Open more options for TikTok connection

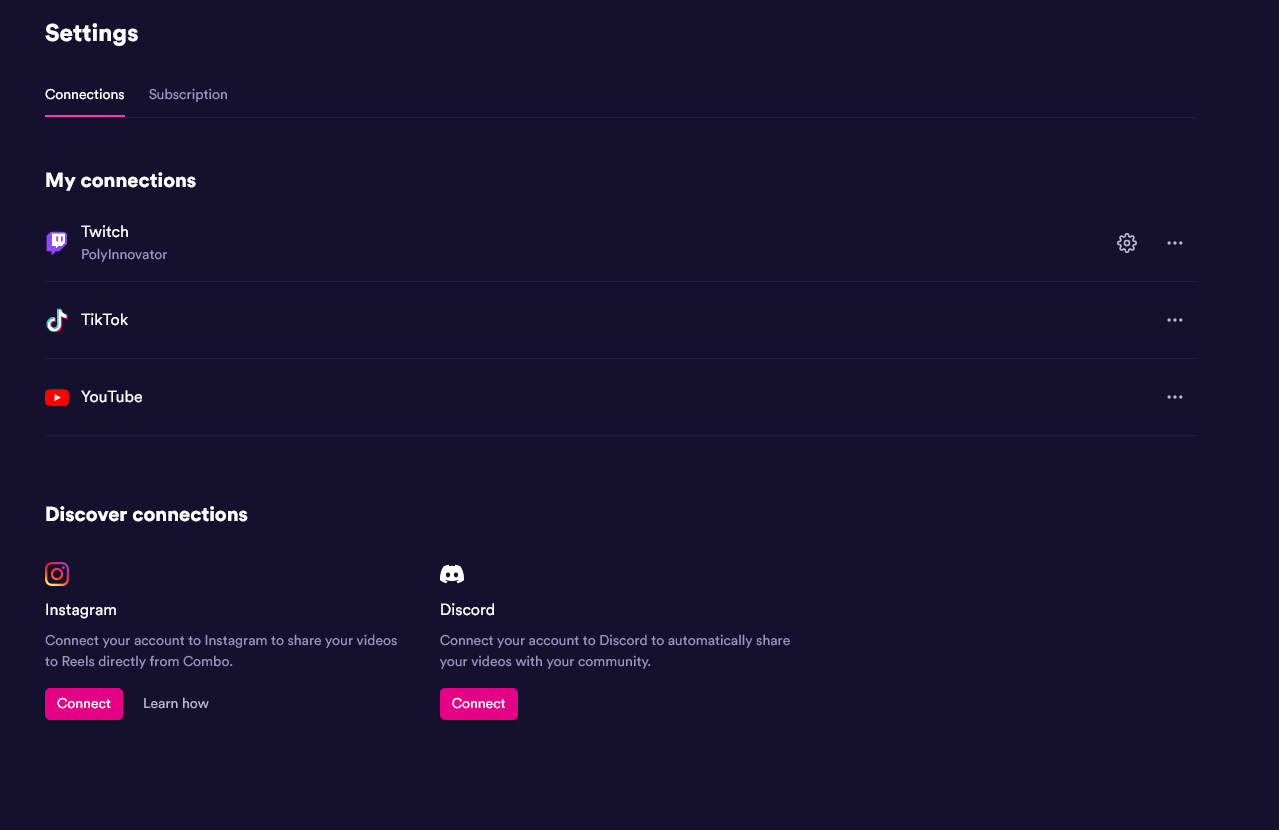1175,320
